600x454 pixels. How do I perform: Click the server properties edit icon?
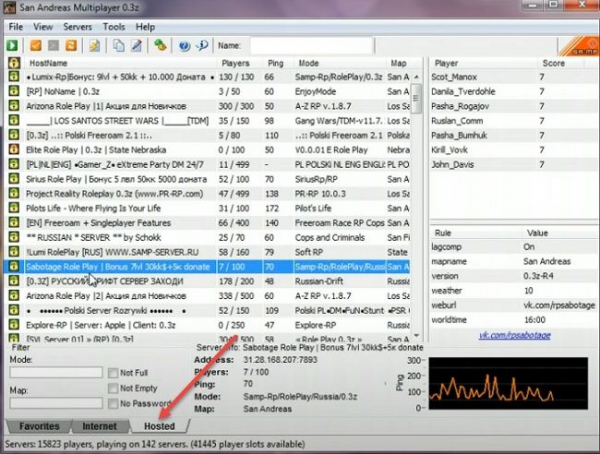(x=136, y=46)
